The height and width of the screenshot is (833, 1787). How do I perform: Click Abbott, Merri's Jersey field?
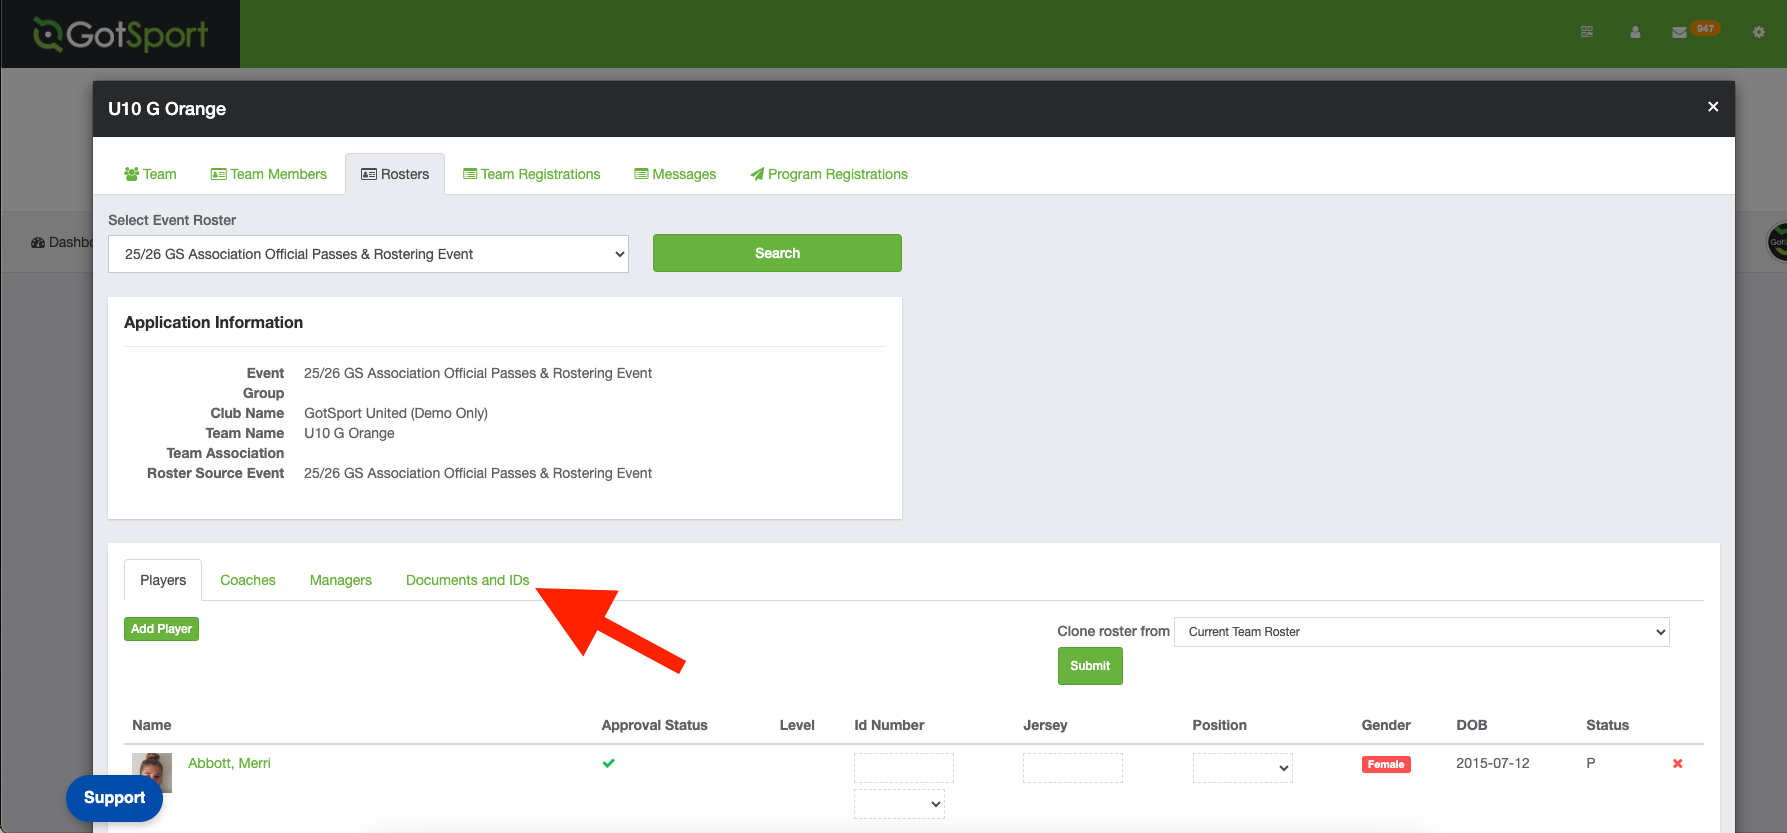tap(1073, 768)
